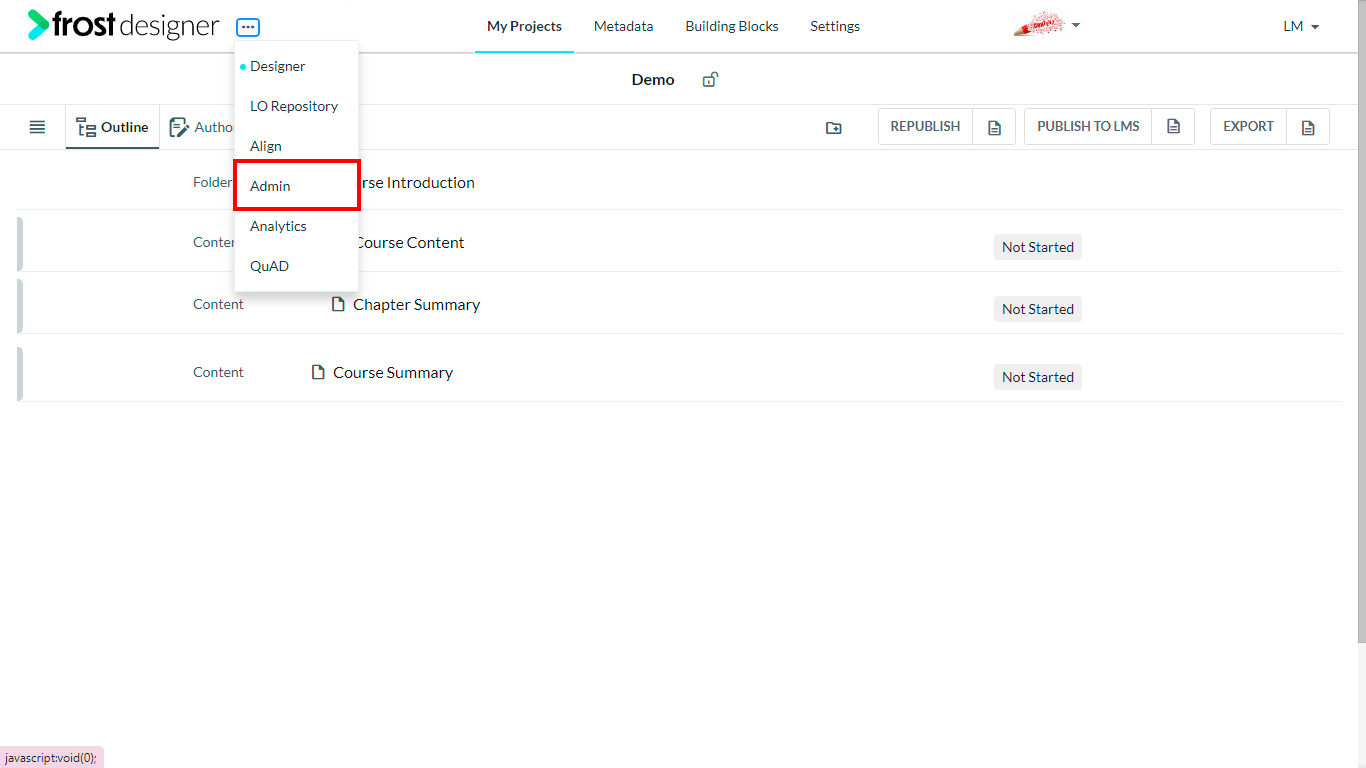
Task: Open the three-dot app switcher menu
Action: (248, 28)
